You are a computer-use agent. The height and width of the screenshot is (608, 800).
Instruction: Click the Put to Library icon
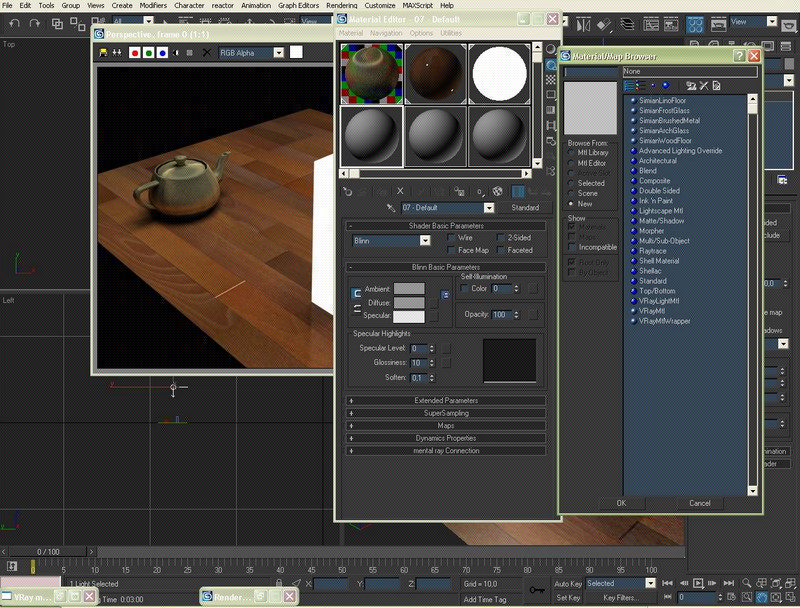[x=460, y=192]
